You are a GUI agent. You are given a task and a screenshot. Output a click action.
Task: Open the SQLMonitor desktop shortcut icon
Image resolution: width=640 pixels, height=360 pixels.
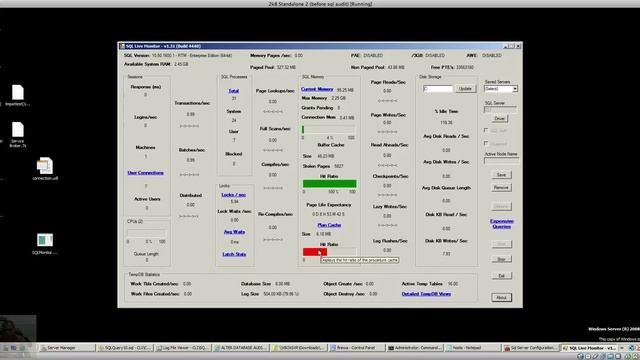[x=44, y=241]
